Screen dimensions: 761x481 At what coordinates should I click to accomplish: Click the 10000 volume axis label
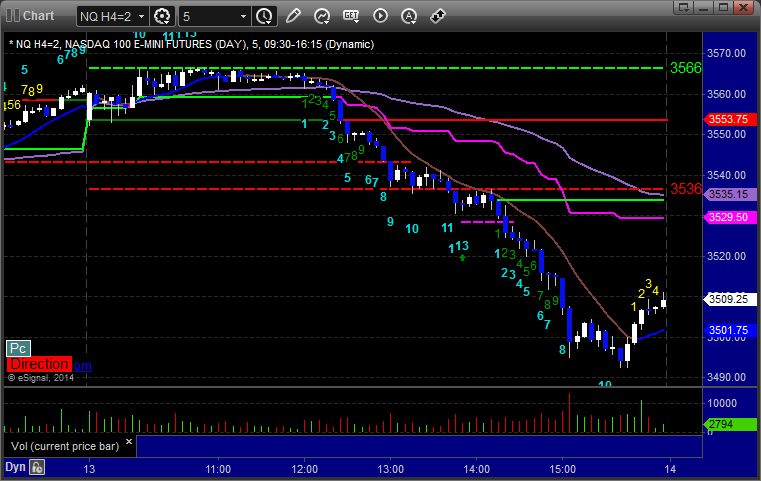pos(722,403)
